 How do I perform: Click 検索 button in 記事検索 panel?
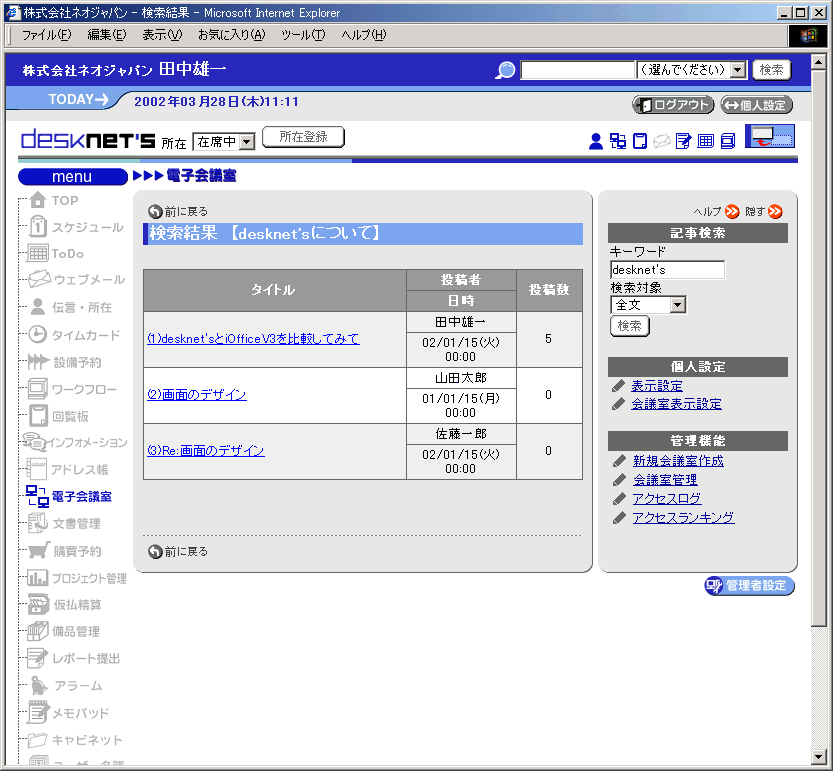coord(630,325)
